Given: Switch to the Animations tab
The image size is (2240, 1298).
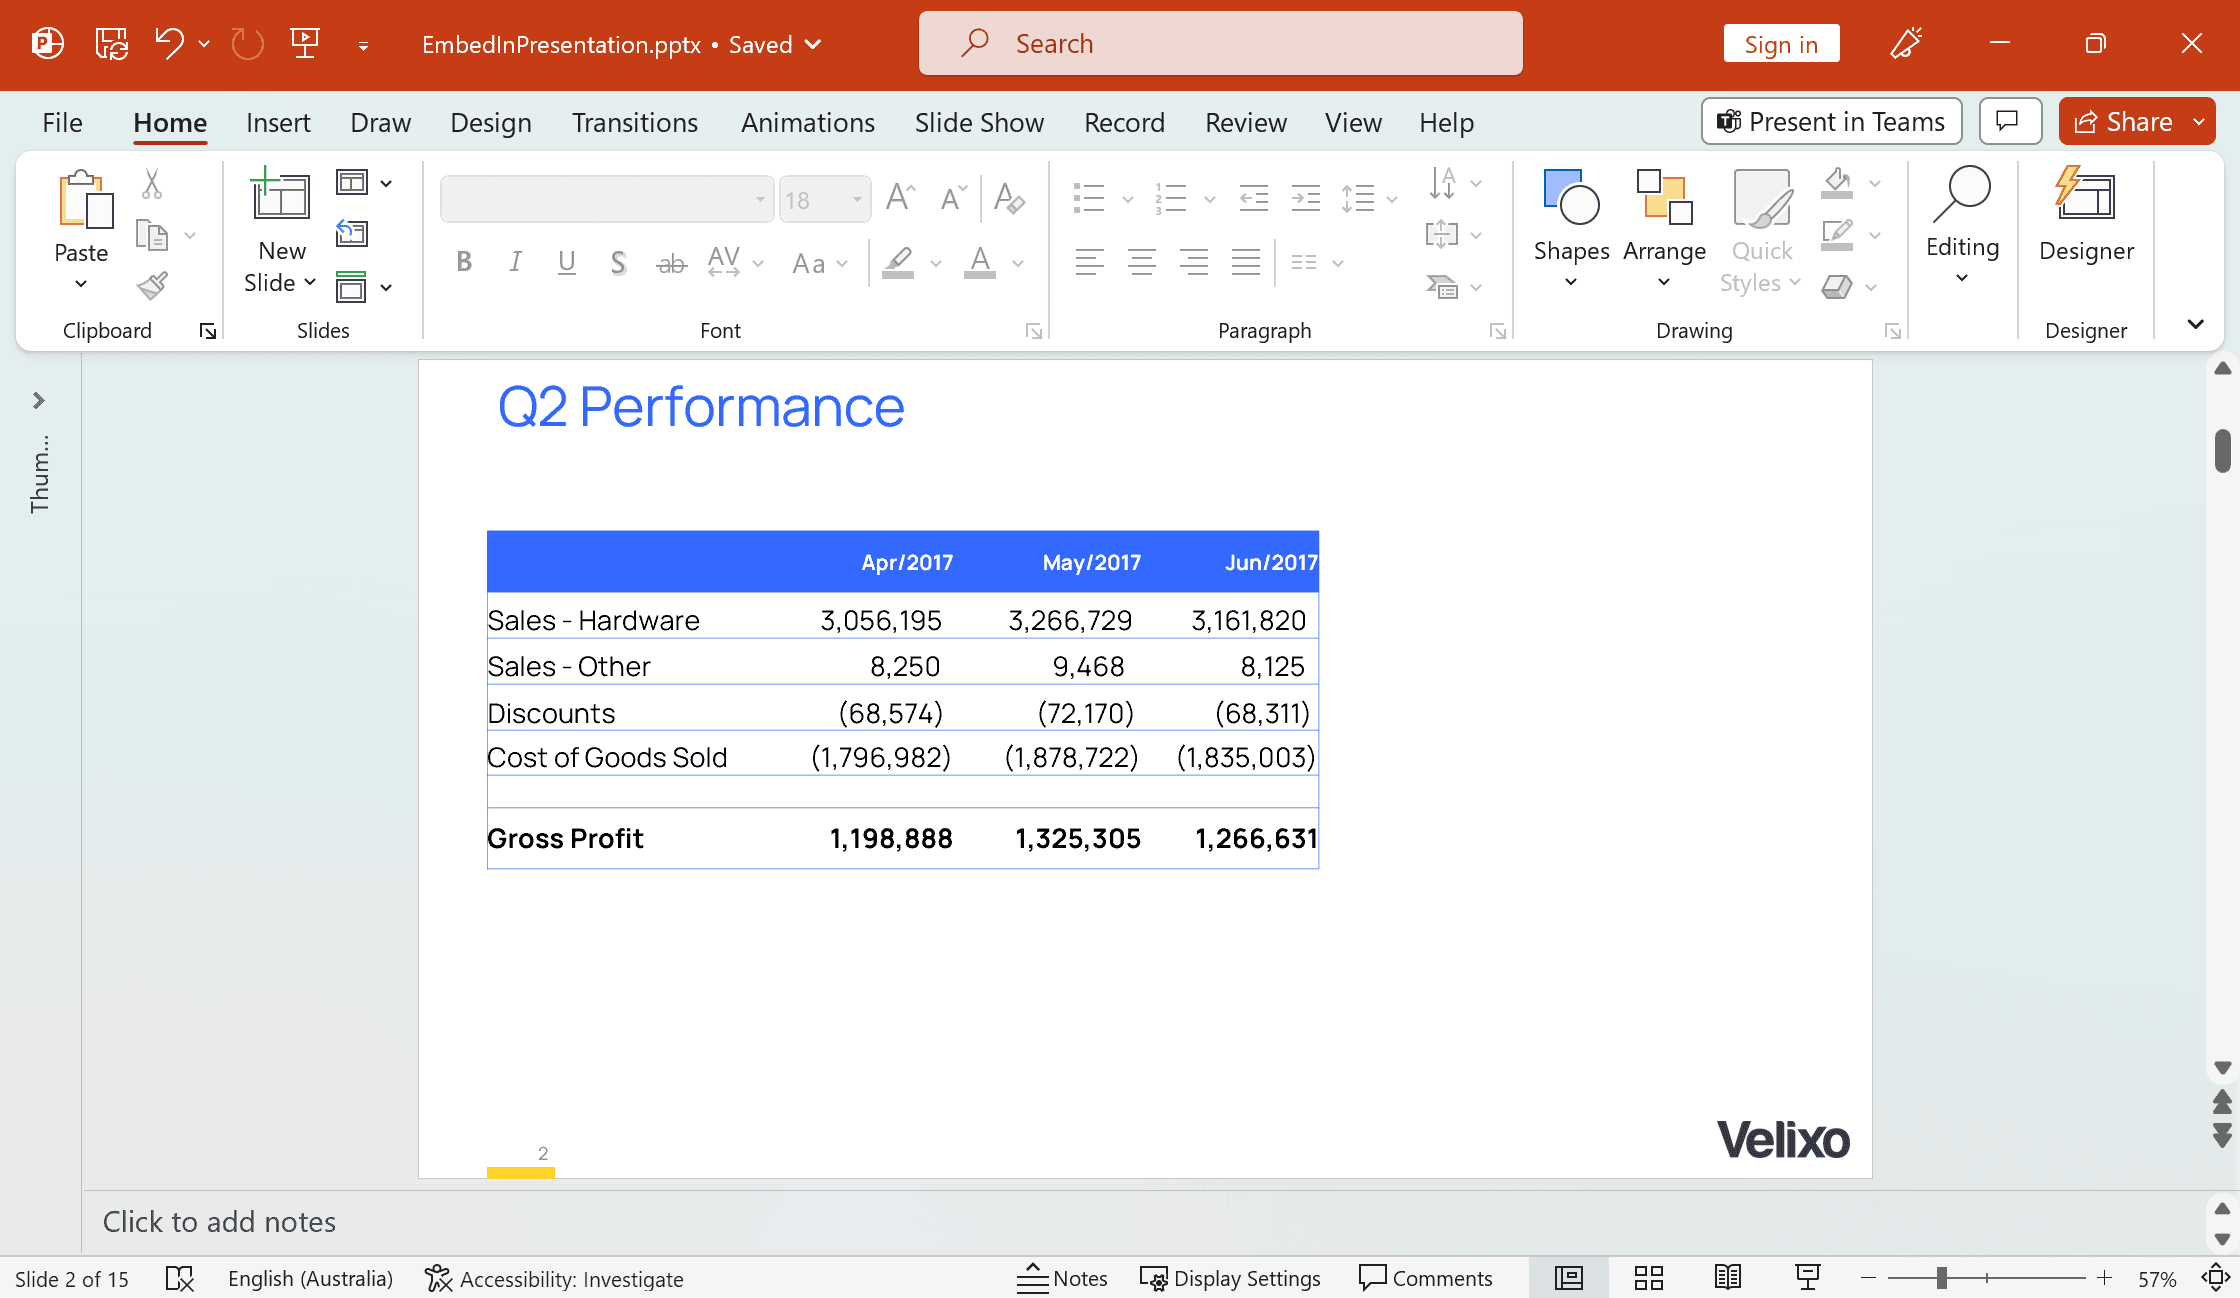Looking at the screenshot, I should pyautogui.click(x=808, y=122).
